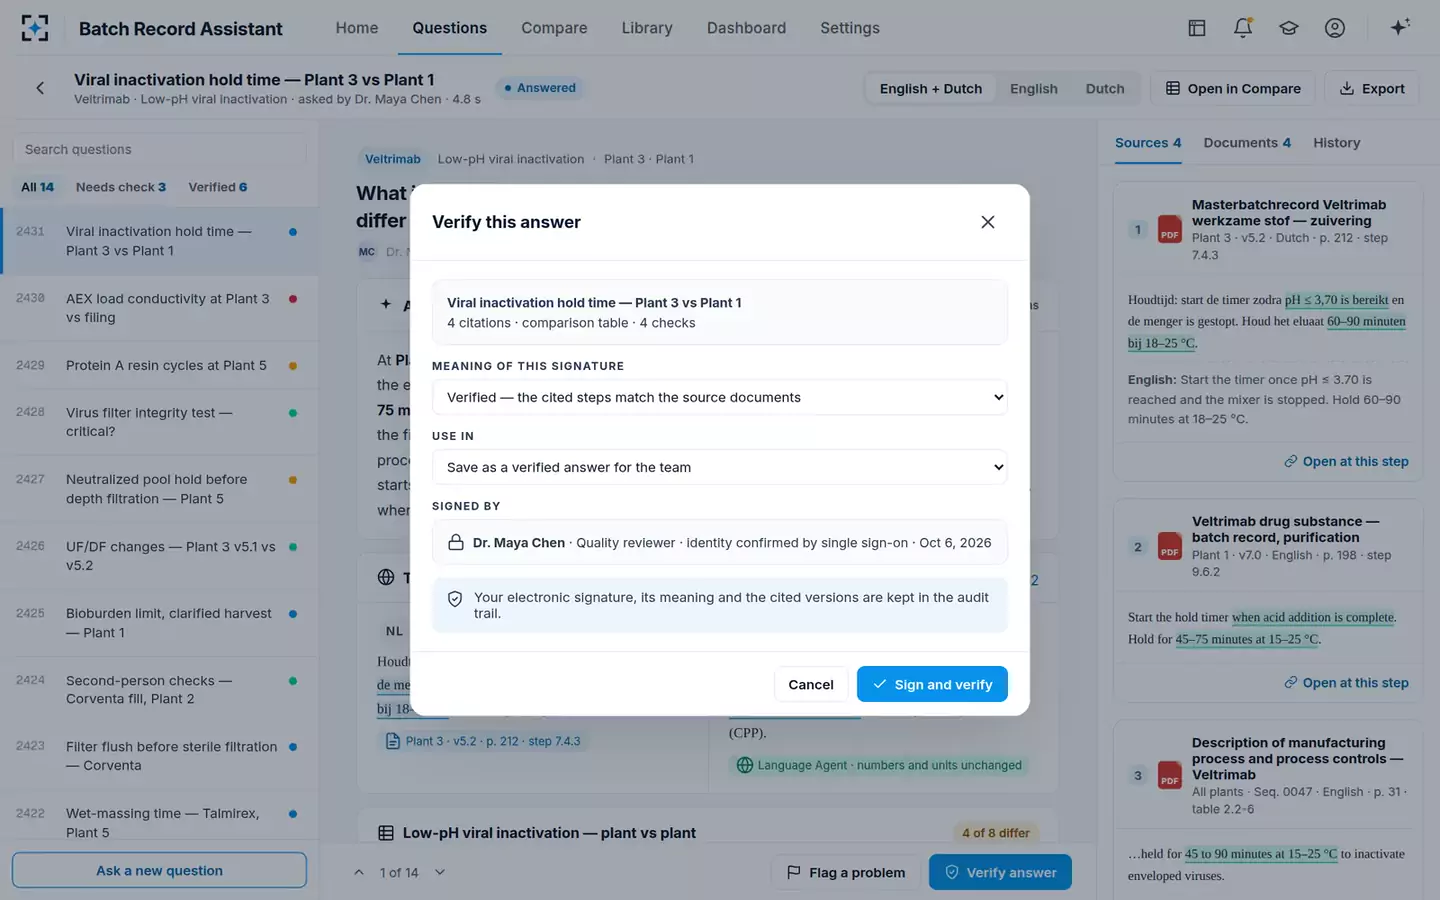This screenshot has height=900, width=1440.
Task: Click the 4 of 8 differ badge
Action: coord(995,833)
